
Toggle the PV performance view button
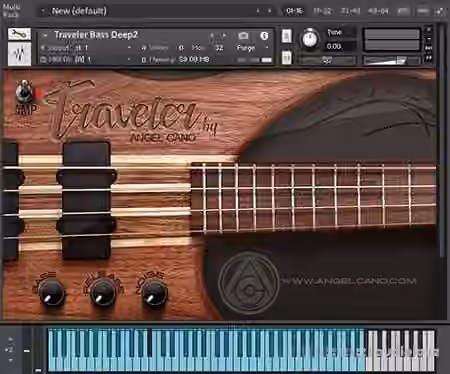coord(429,58)
